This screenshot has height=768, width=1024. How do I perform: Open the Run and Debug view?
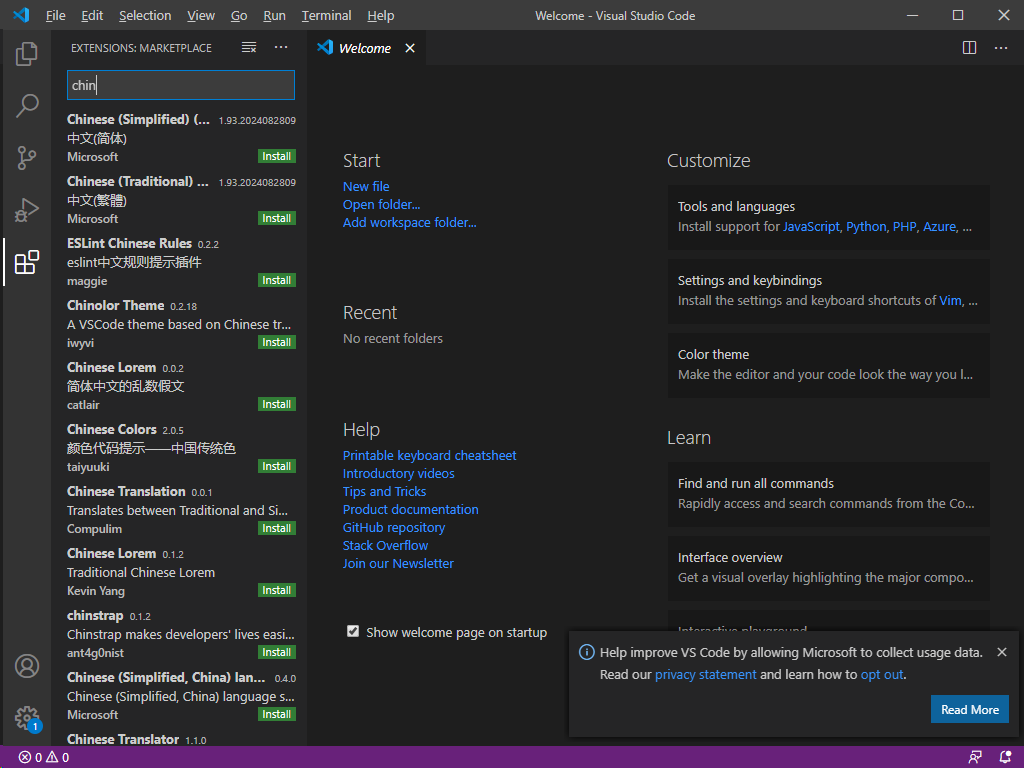[27, 210]
